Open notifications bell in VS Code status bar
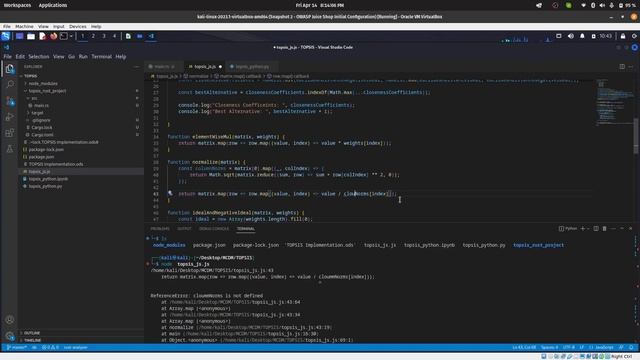The image size is (640, 360). click(x=631, y=347)
